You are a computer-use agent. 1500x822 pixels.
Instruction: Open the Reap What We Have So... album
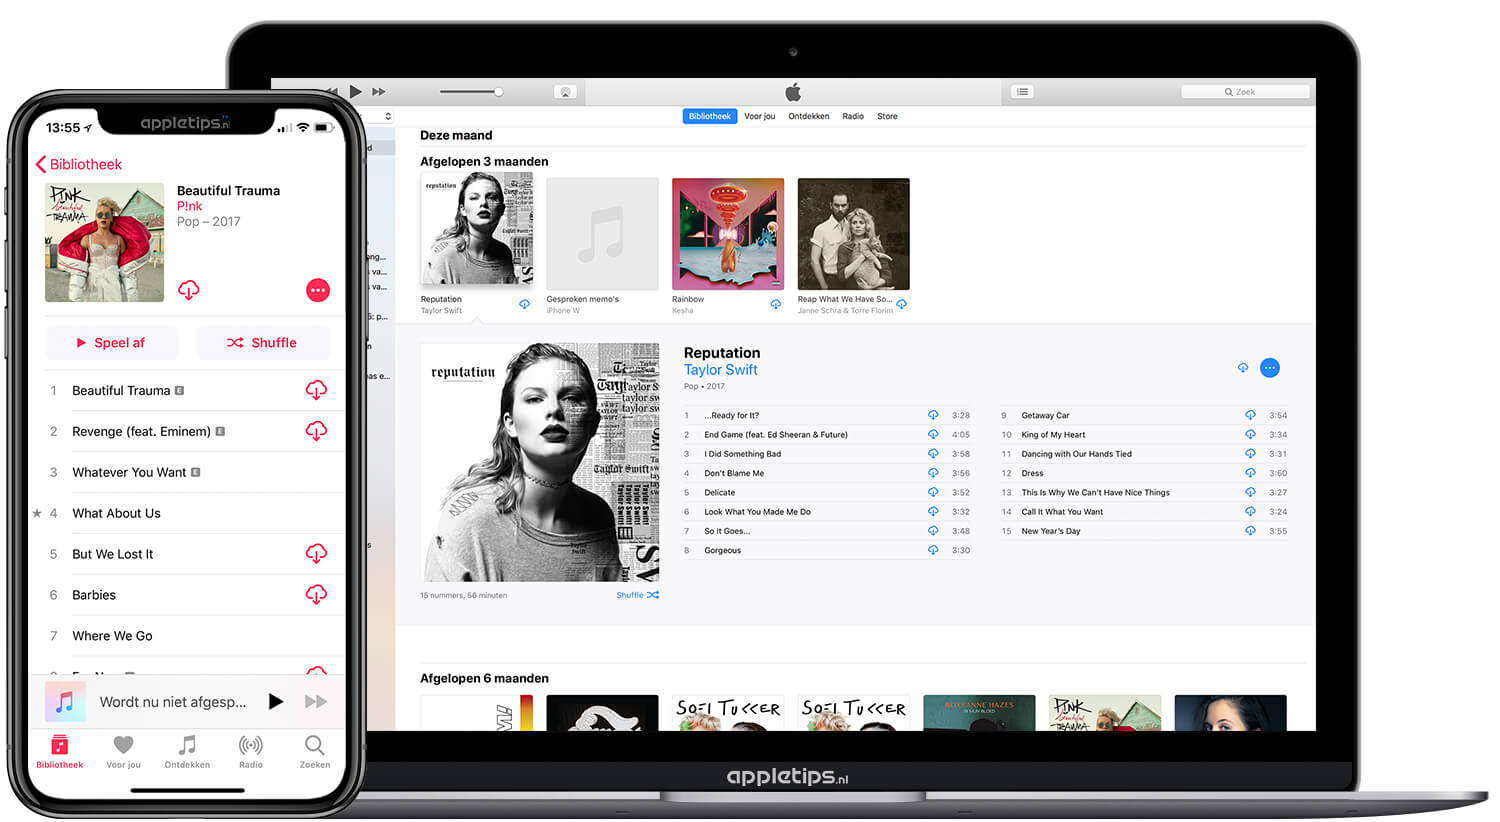click(x=854, y=234)
